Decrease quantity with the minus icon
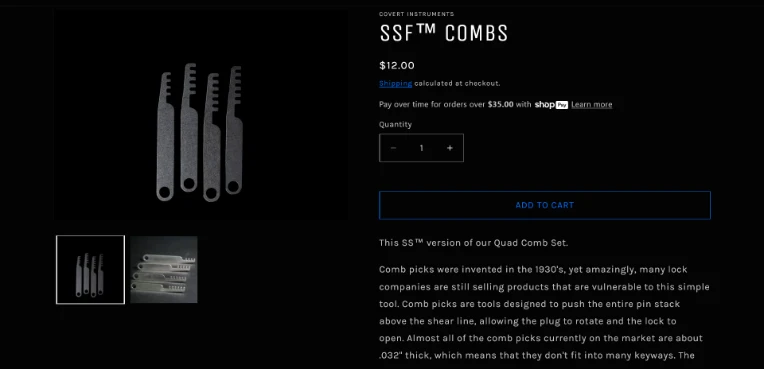This screenshot has width=764, height=369. point(393,148)
